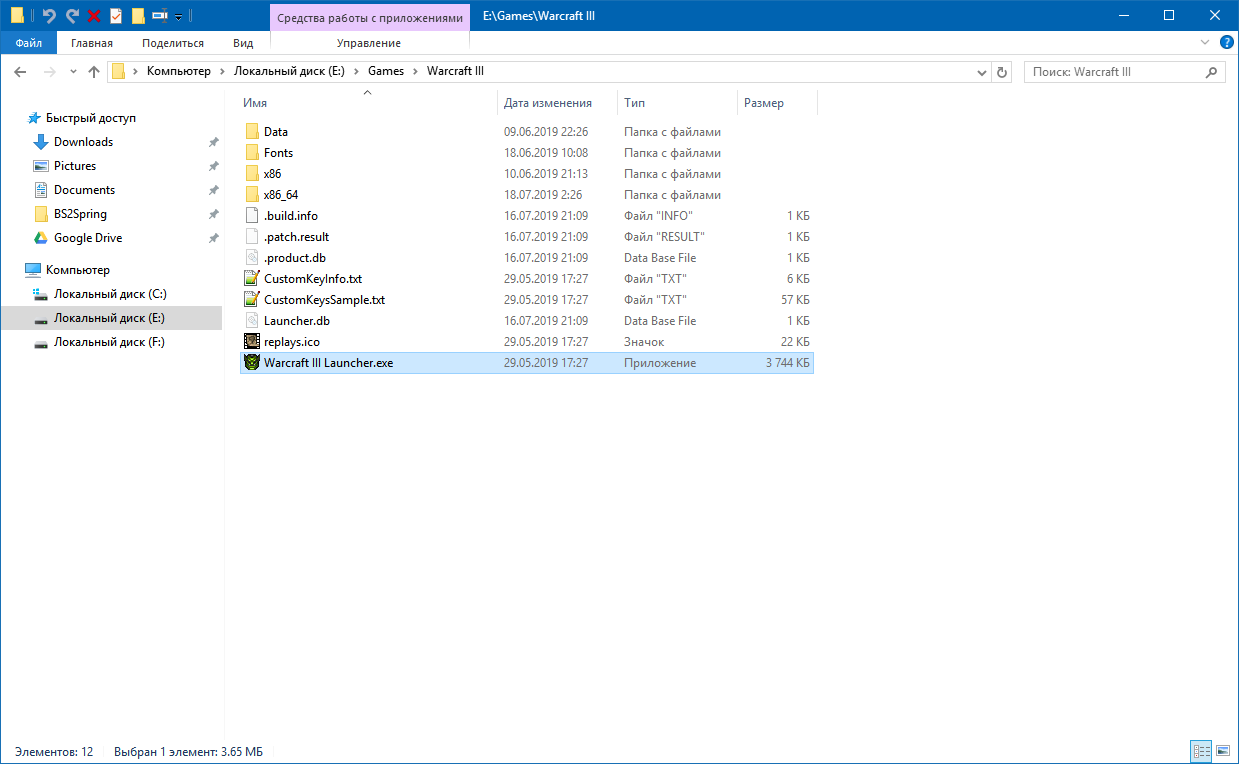Screen dimensions: 1239x764
Task: Select the Fonts folder icon
Action: click(x=252, y=153)
